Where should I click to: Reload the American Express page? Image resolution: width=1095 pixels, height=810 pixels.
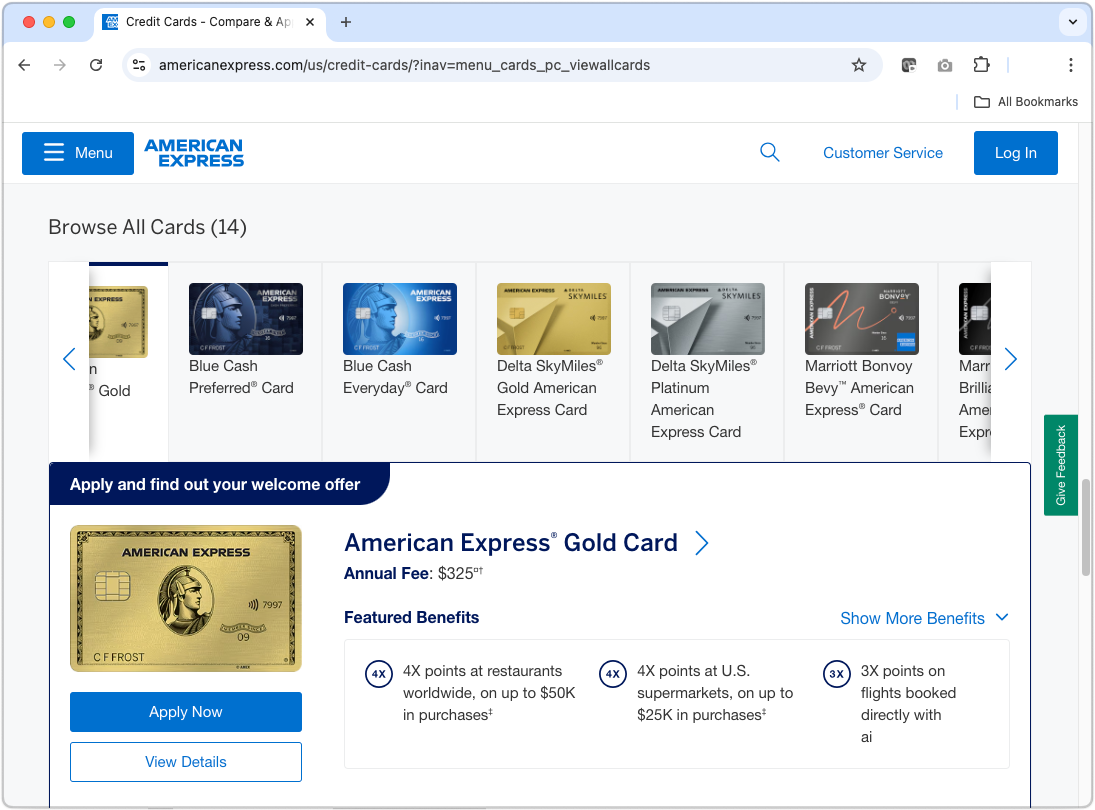[x=96, y=65]
